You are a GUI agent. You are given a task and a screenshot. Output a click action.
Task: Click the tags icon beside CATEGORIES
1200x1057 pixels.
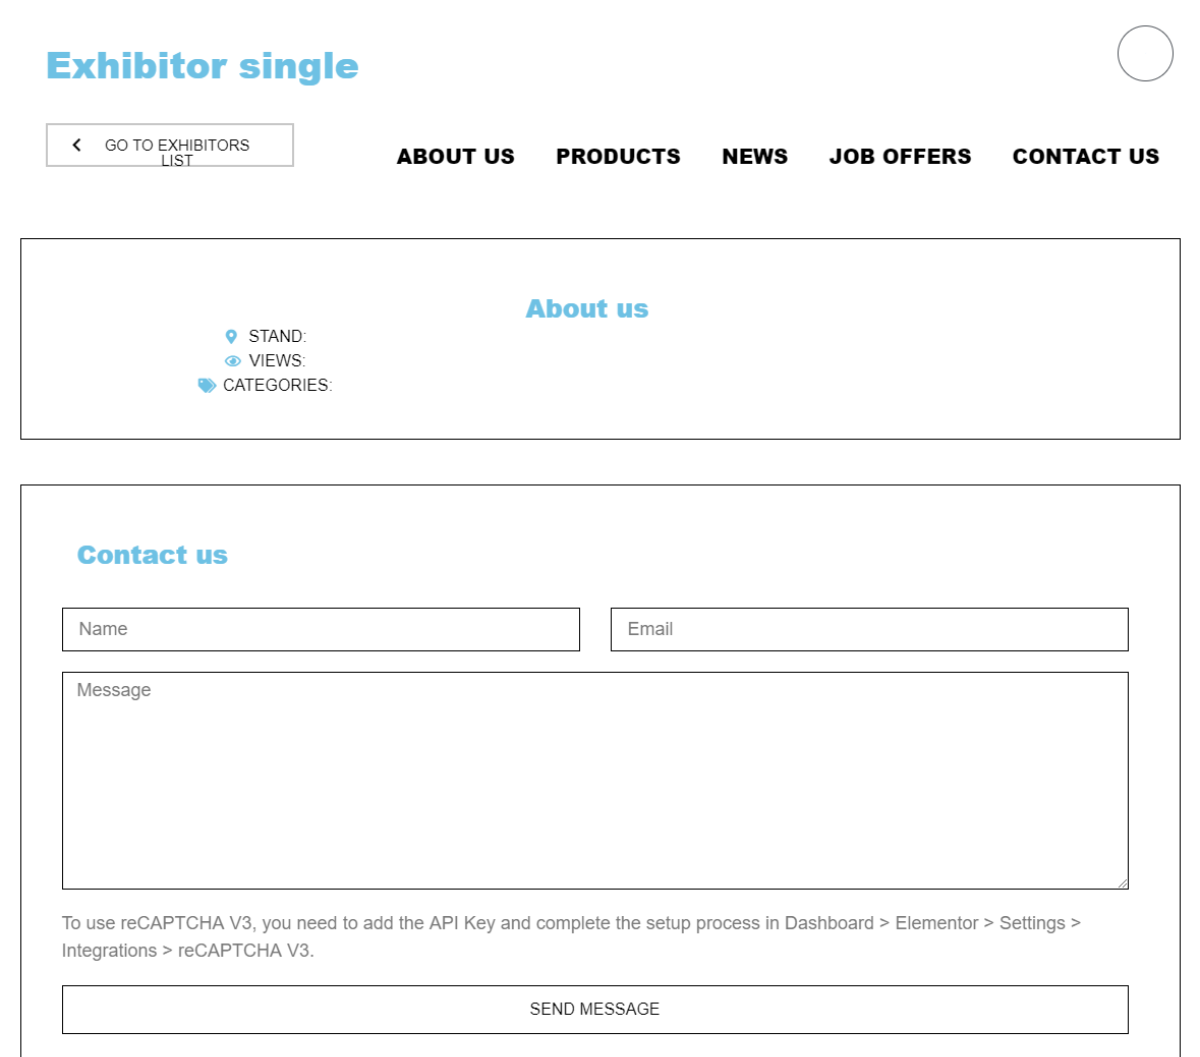tap(207, 386)
